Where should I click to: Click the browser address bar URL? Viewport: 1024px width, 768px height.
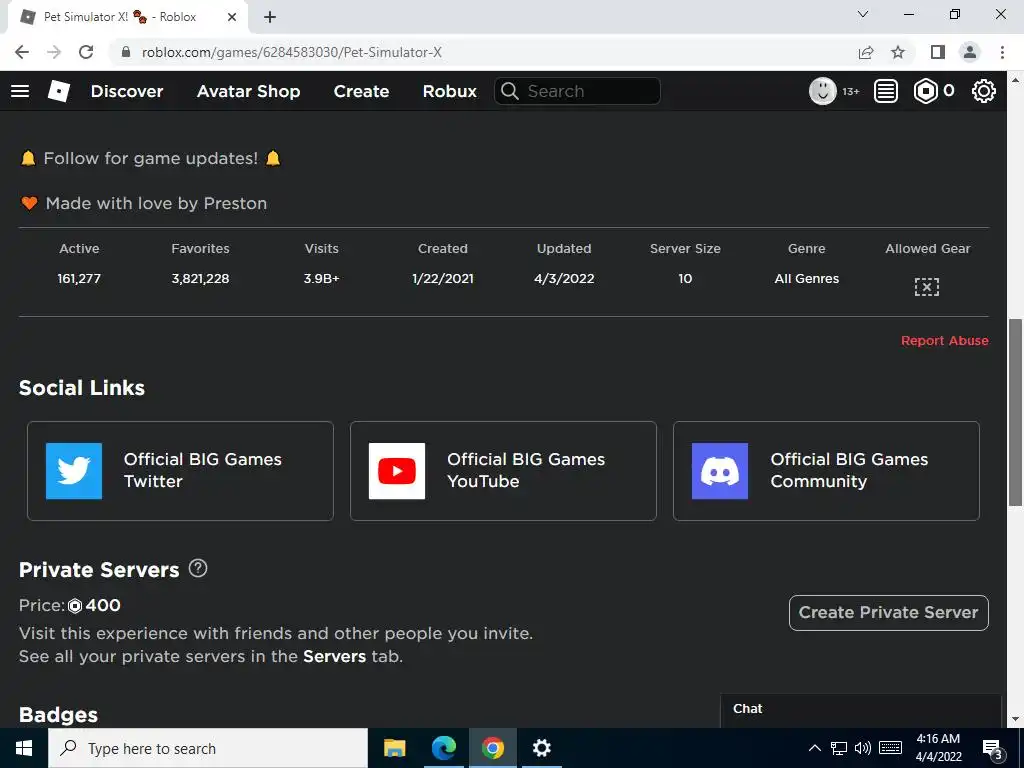pyautogui.click(x=292, y=52)
